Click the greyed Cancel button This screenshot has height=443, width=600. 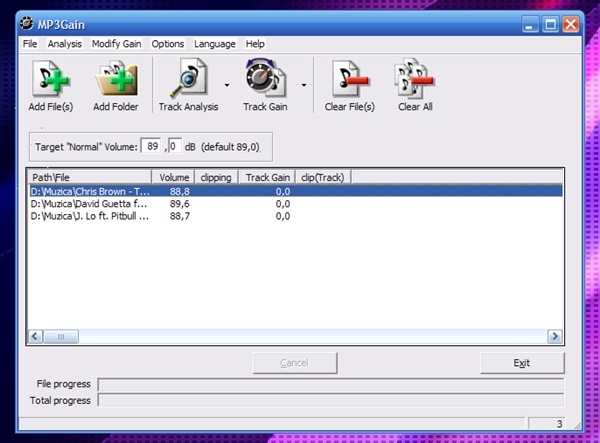tap(295, 363)
